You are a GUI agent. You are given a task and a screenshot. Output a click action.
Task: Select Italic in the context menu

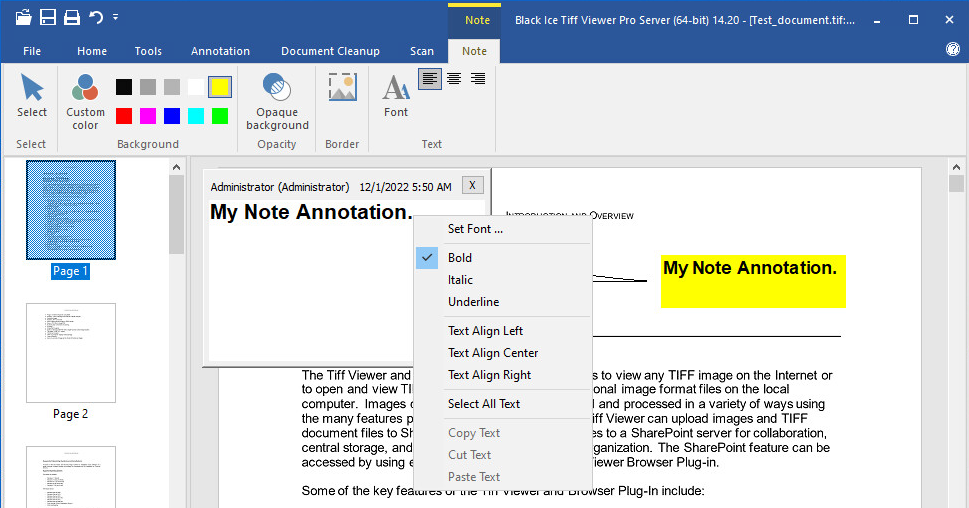(460, 280)
